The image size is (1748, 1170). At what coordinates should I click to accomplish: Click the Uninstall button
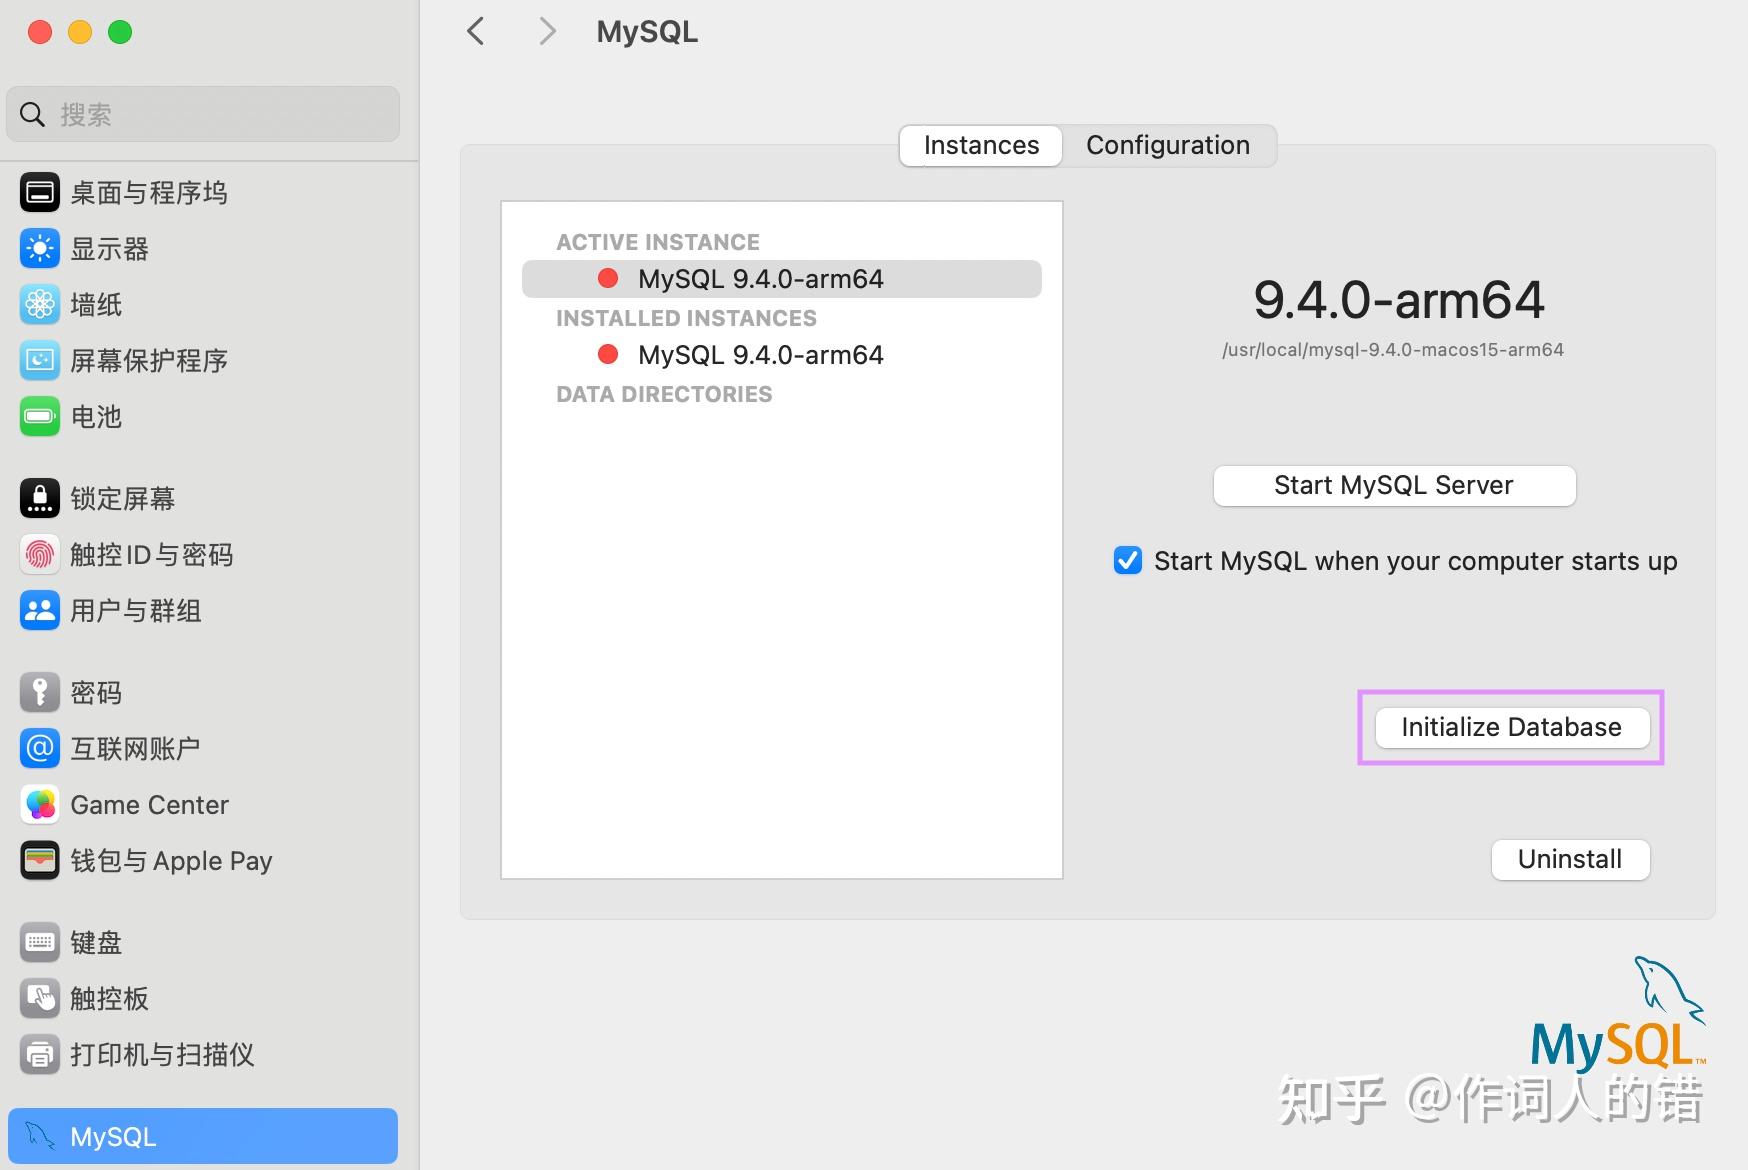1569,859
